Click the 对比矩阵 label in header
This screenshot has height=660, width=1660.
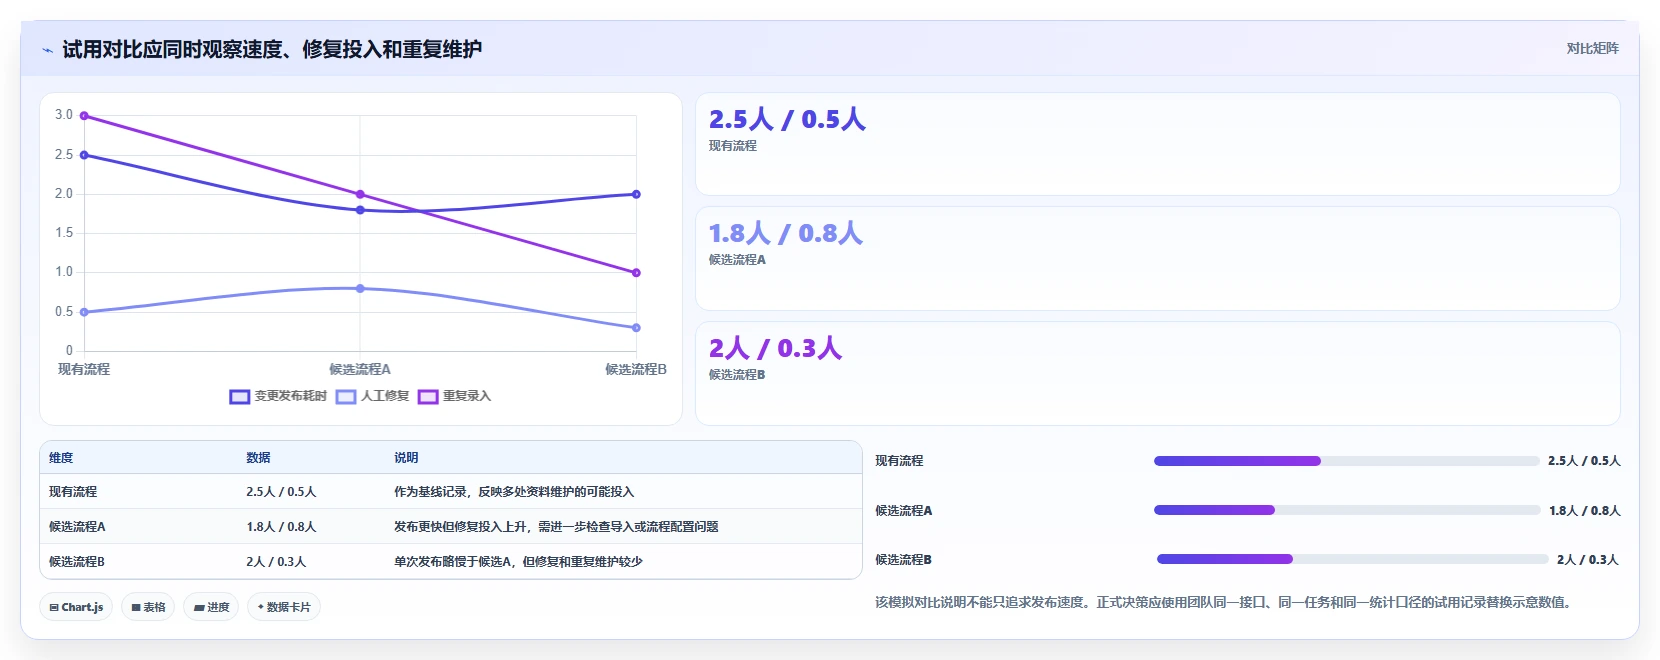coord(1592,48)
